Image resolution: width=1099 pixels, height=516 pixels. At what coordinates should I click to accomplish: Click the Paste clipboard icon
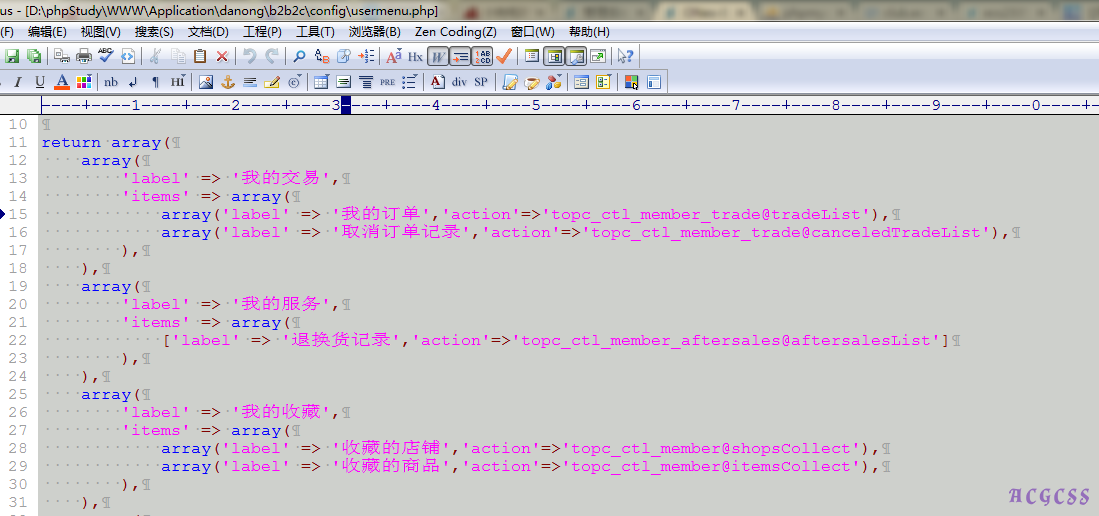pyautogui.click(x=200, y=56)
